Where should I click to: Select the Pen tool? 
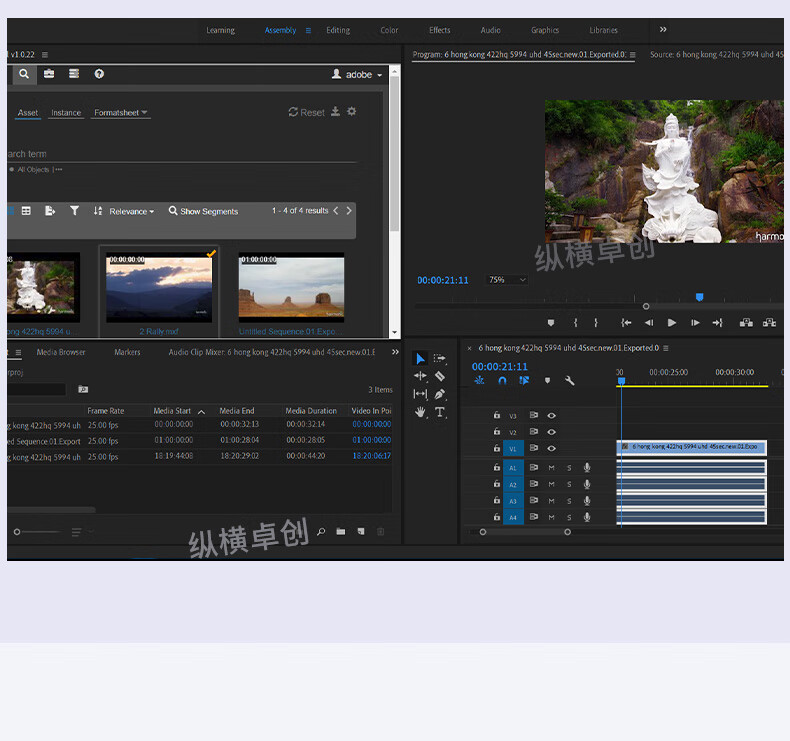(440, 394)
